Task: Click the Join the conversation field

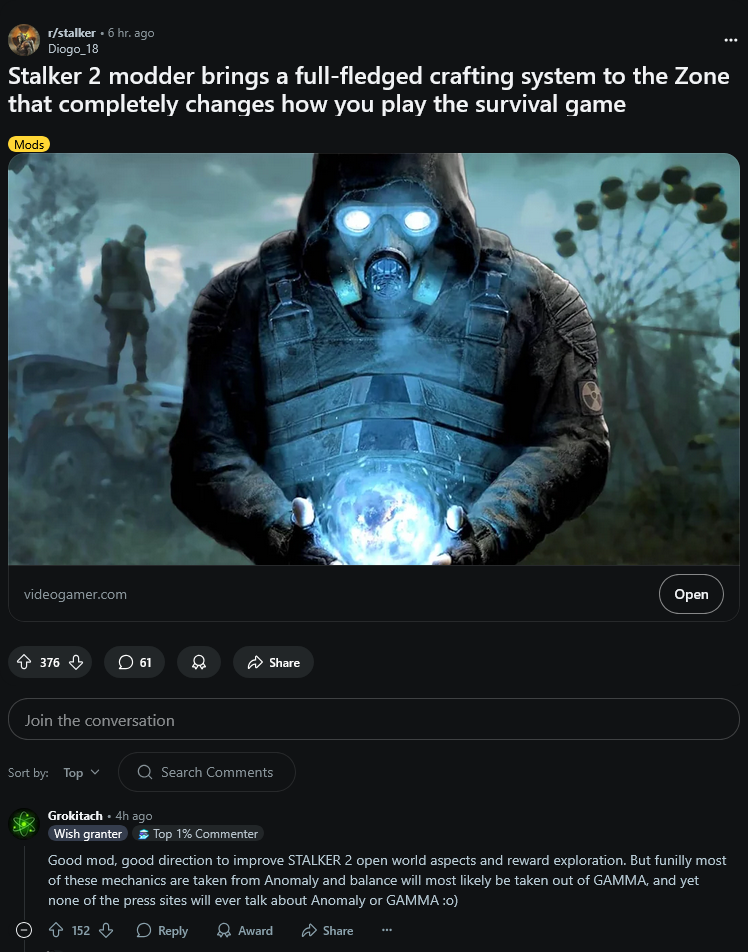Action: pos(373,719)
